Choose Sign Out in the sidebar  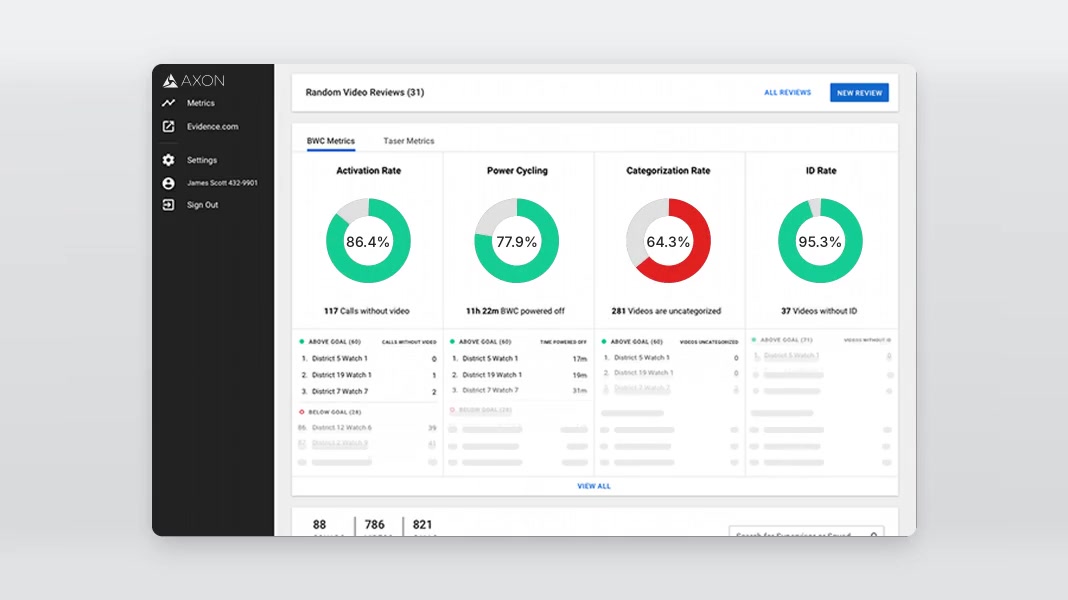[202, 205]
